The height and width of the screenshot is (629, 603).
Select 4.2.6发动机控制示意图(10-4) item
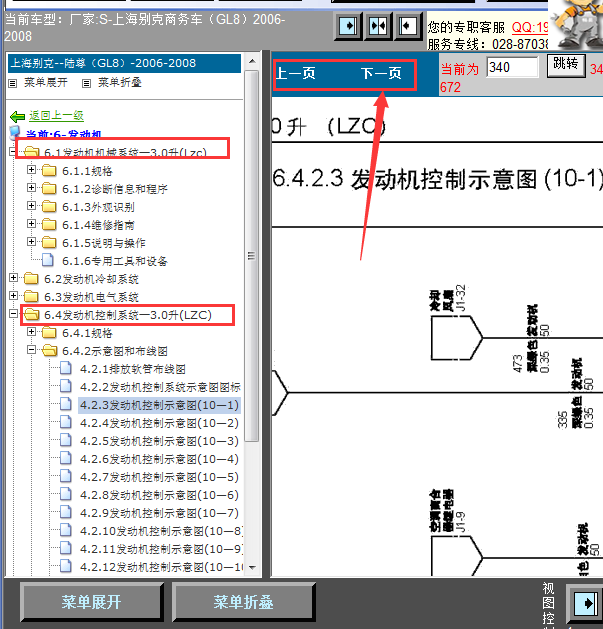click(x=159, y=459)
